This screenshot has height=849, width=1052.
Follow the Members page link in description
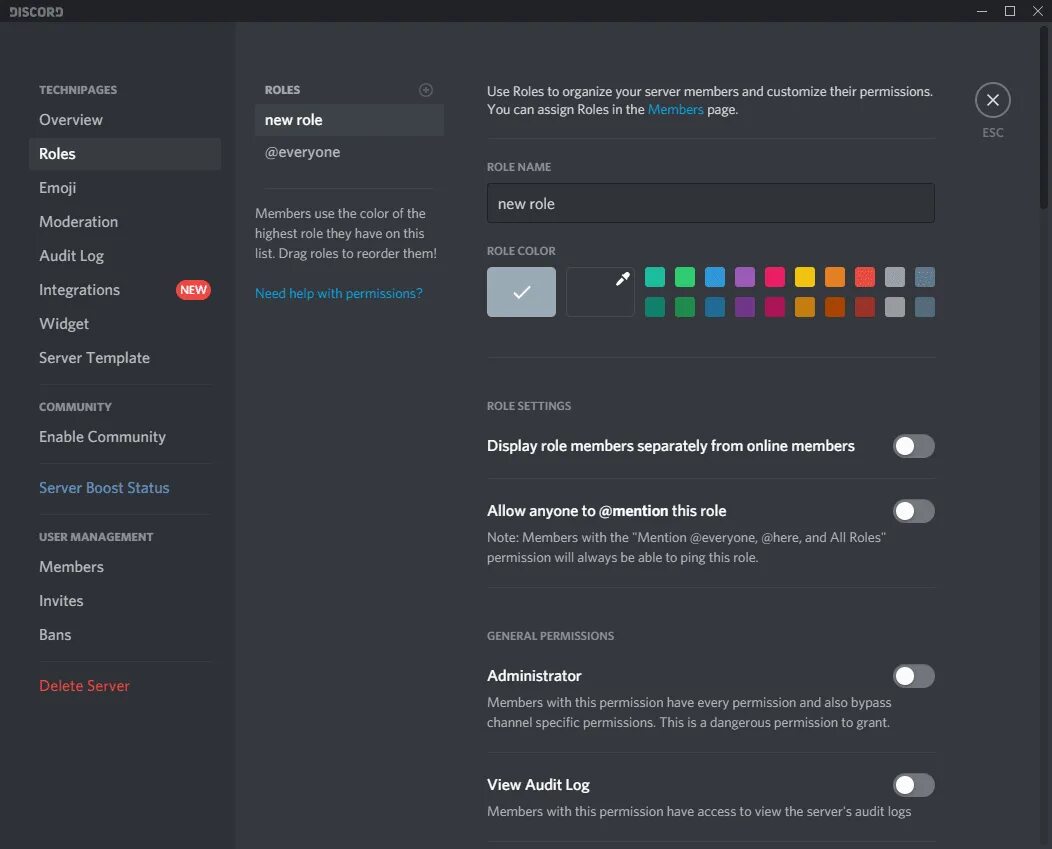pyautogui.click(x=675, y=109)
